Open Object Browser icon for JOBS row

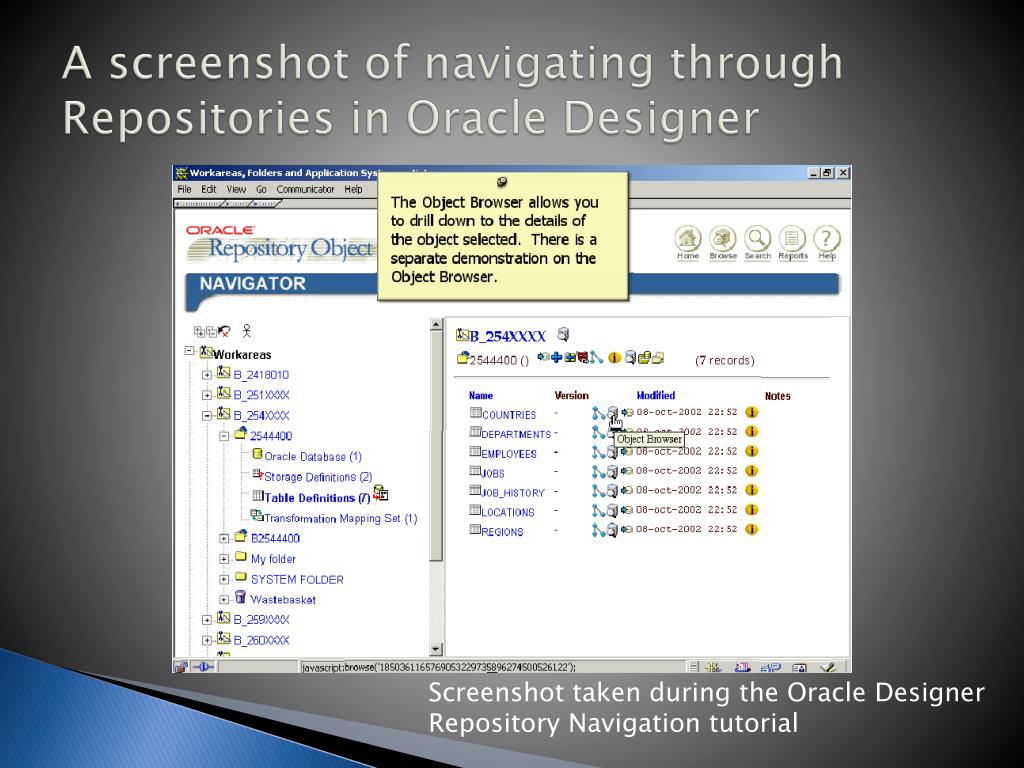[612, 472]
